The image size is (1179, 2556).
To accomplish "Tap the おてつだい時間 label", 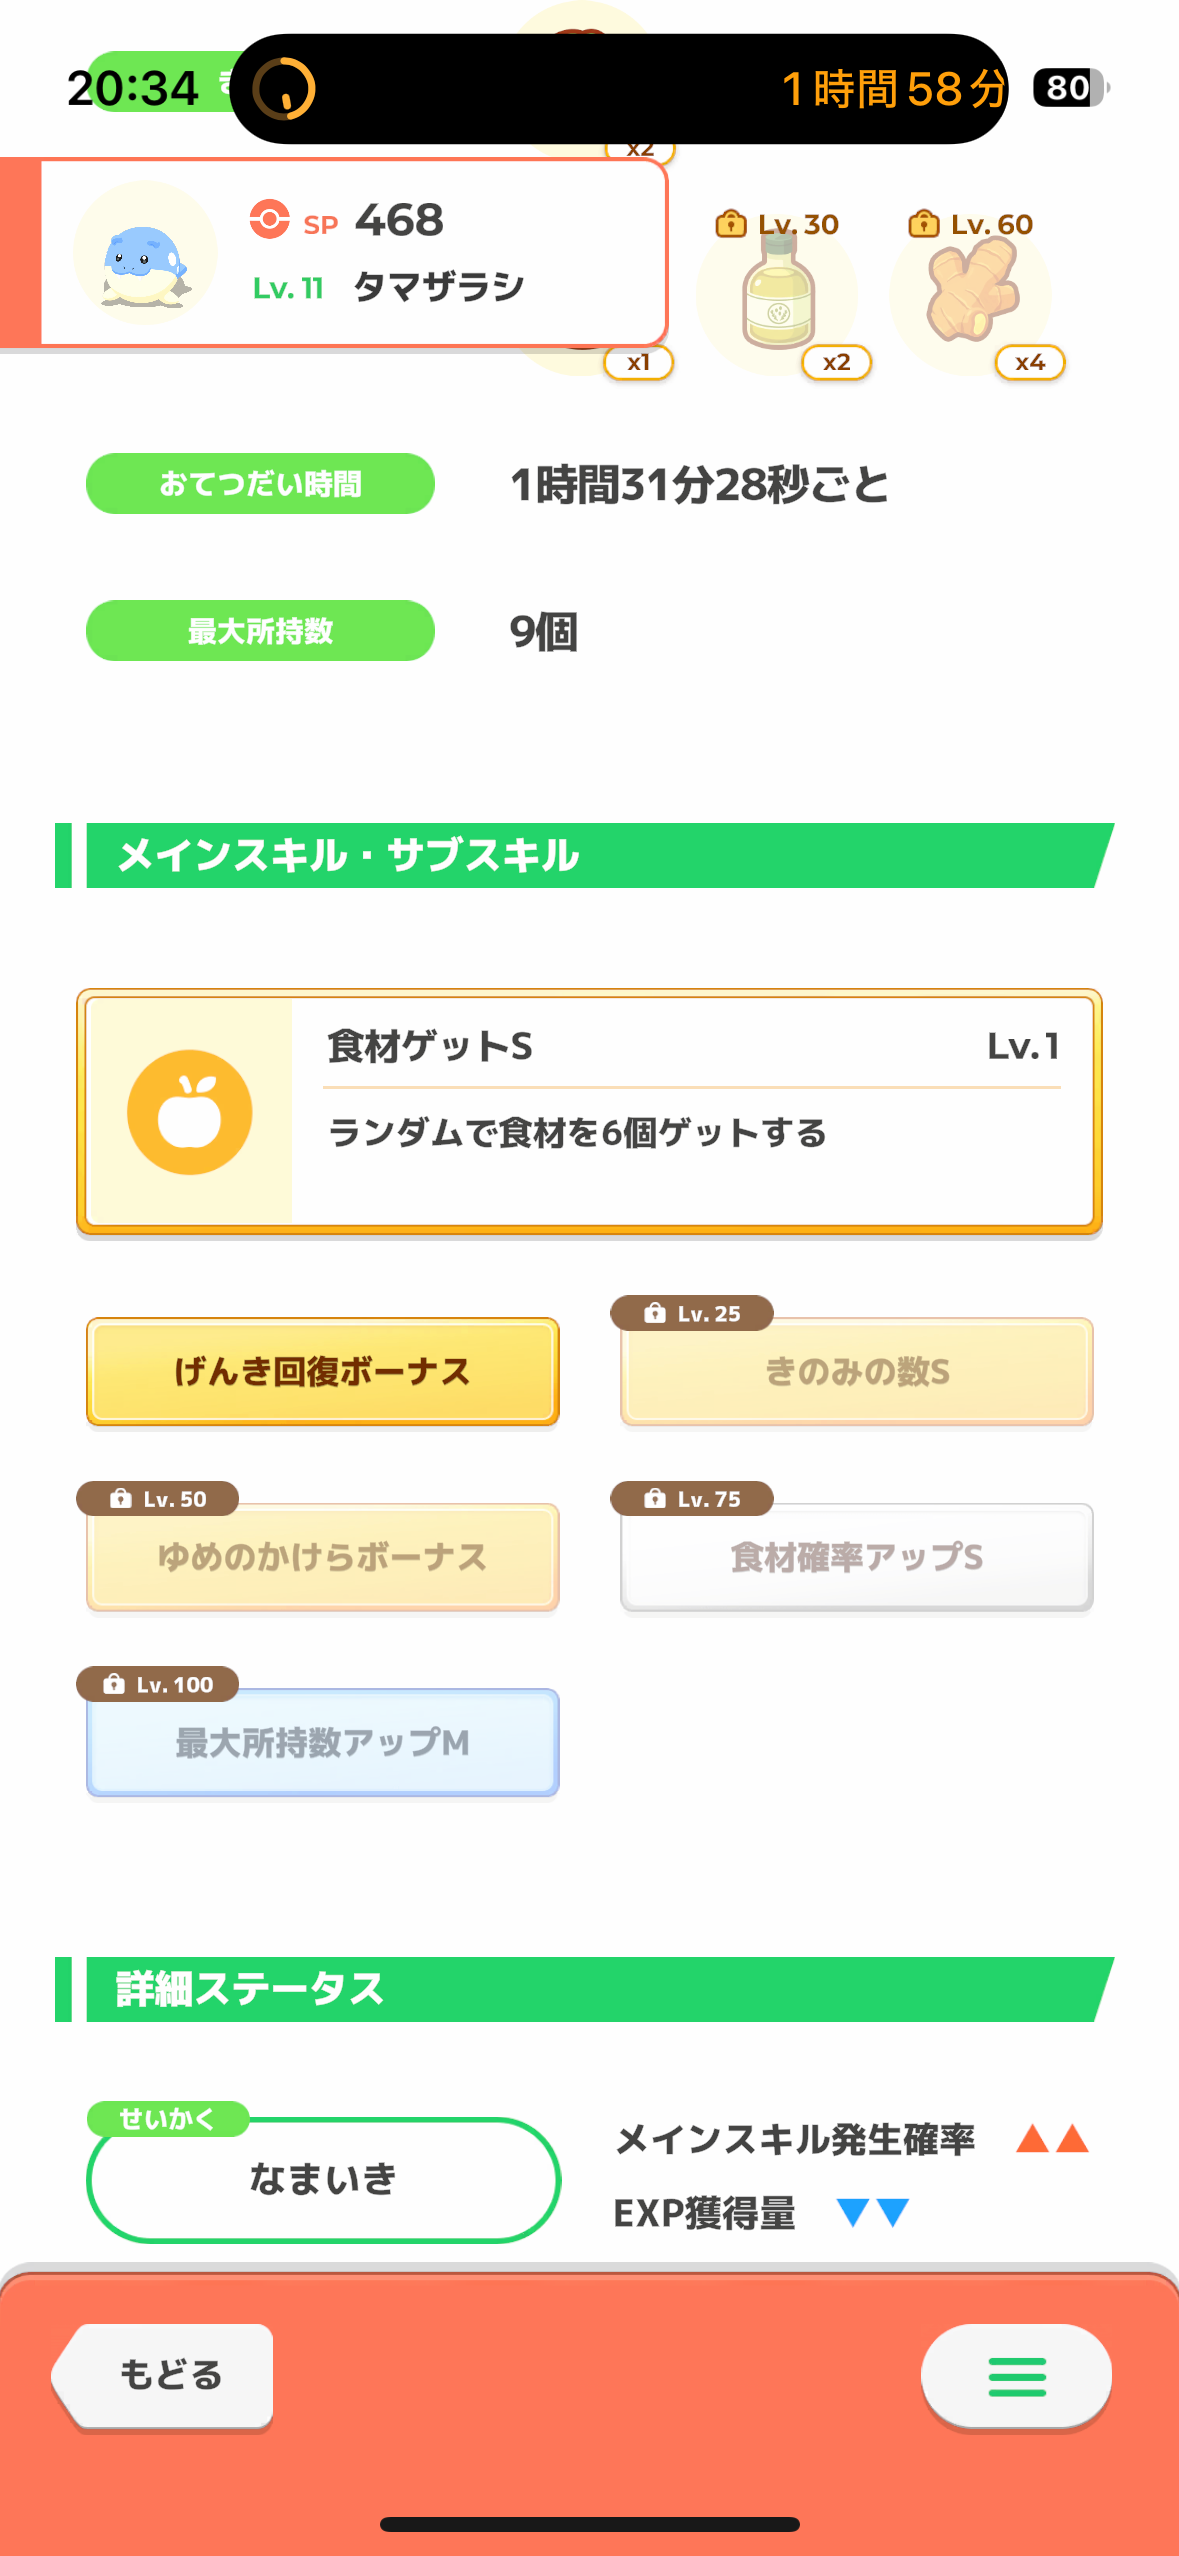I will click(x=260, y=484).
